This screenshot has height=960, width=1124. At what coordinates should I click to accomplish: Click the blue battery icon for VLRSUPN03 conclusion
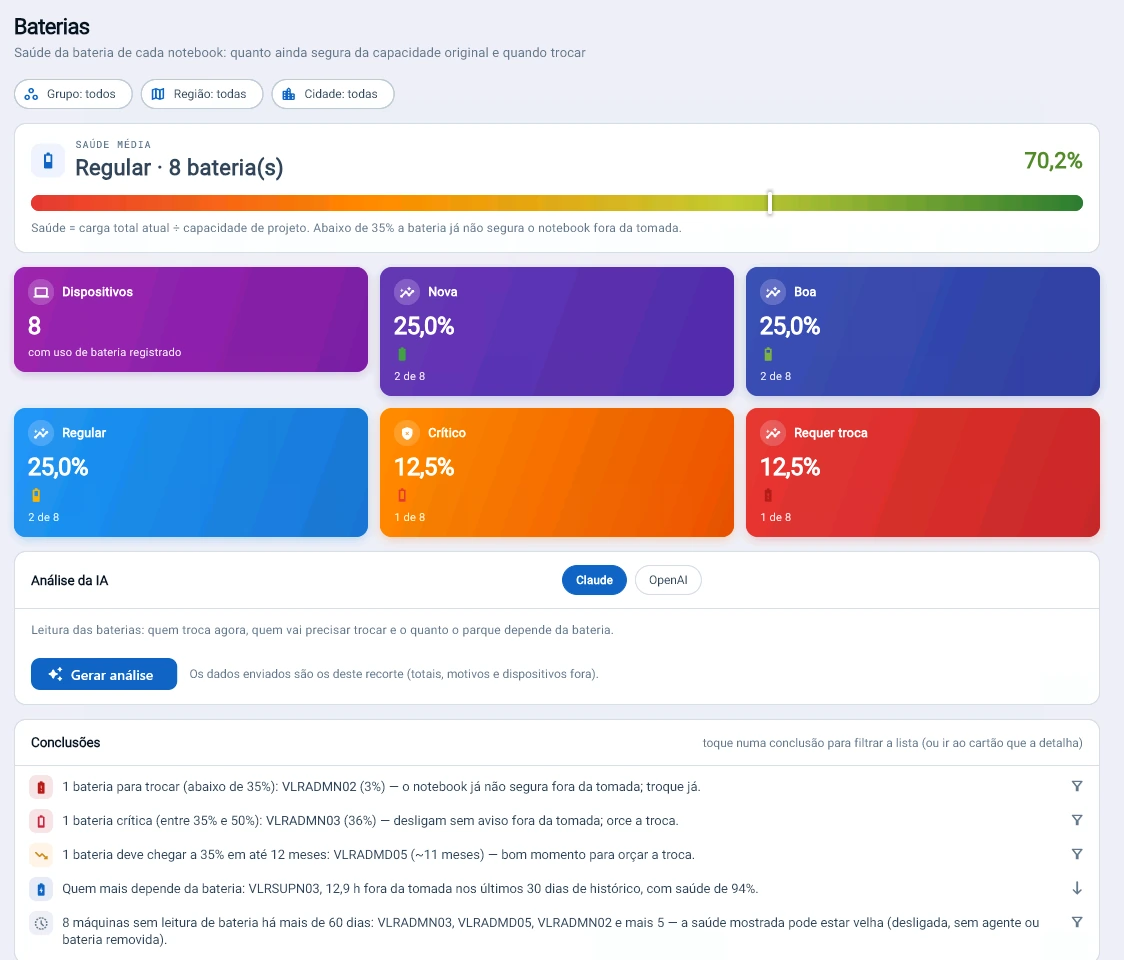[41, 889]
